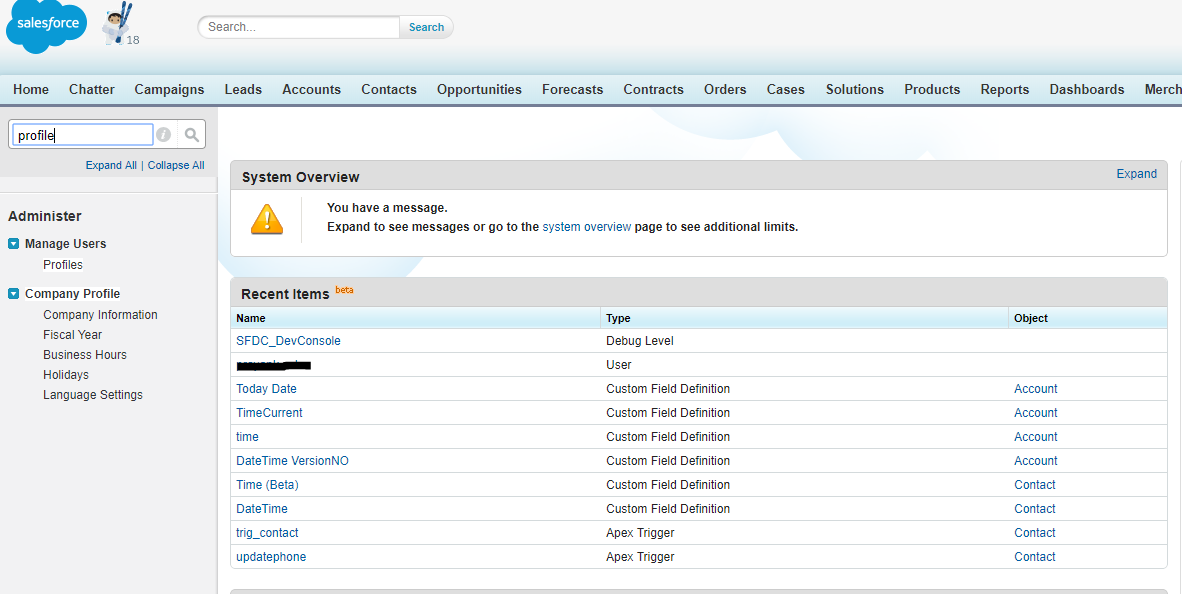The height and width of the screenshot is (594, 1182).
Task: Open the SFDC_DevConsole recent item
Action: point(288,340)
